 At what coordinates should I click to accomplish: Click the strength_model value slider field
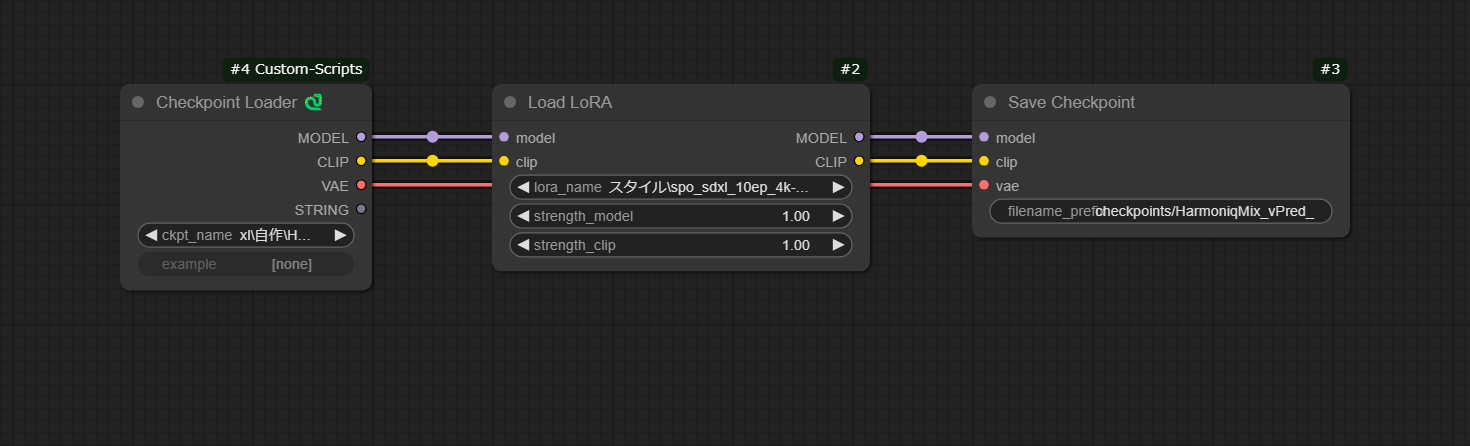(680, 216)
